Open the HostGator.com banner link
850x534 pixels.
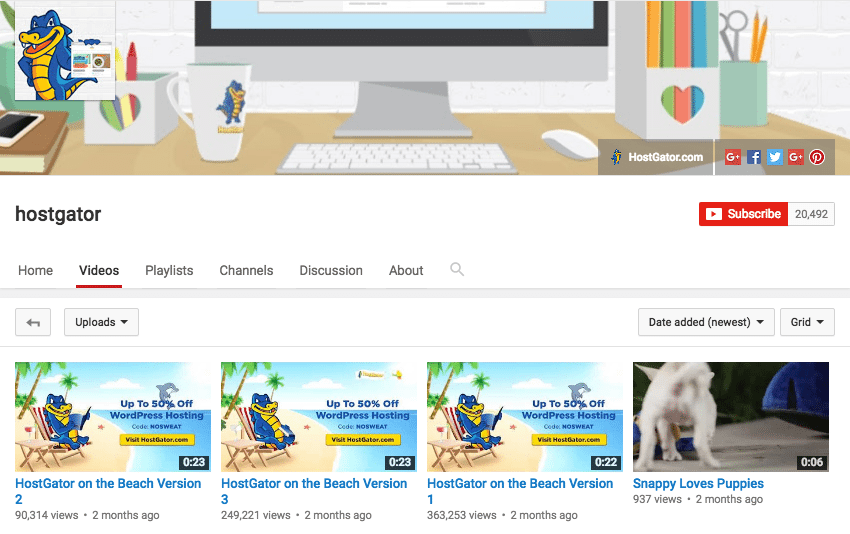click(x=658, y=157)
